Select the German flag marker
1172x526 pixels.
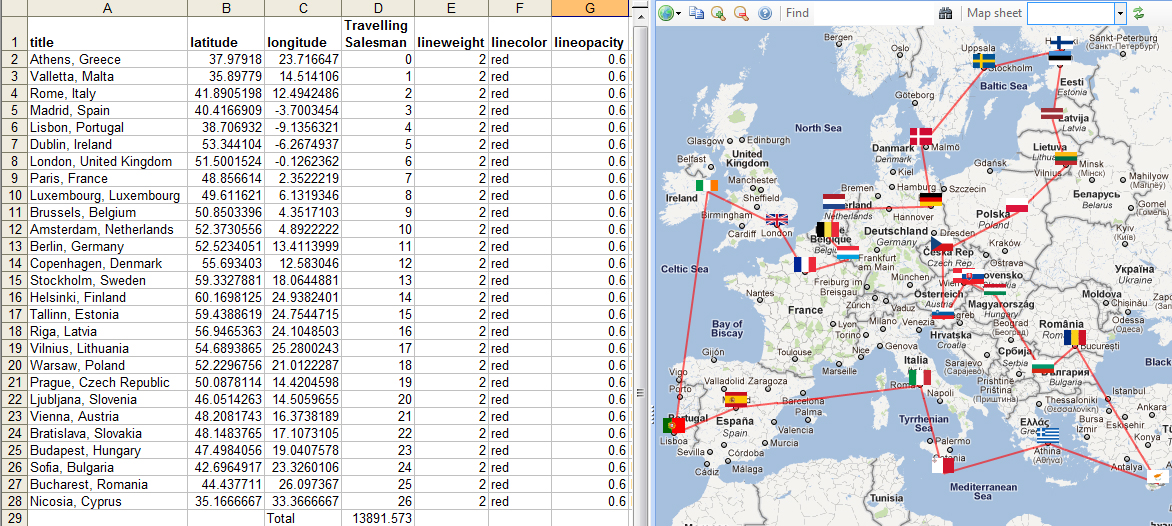[x=931, y=199]
